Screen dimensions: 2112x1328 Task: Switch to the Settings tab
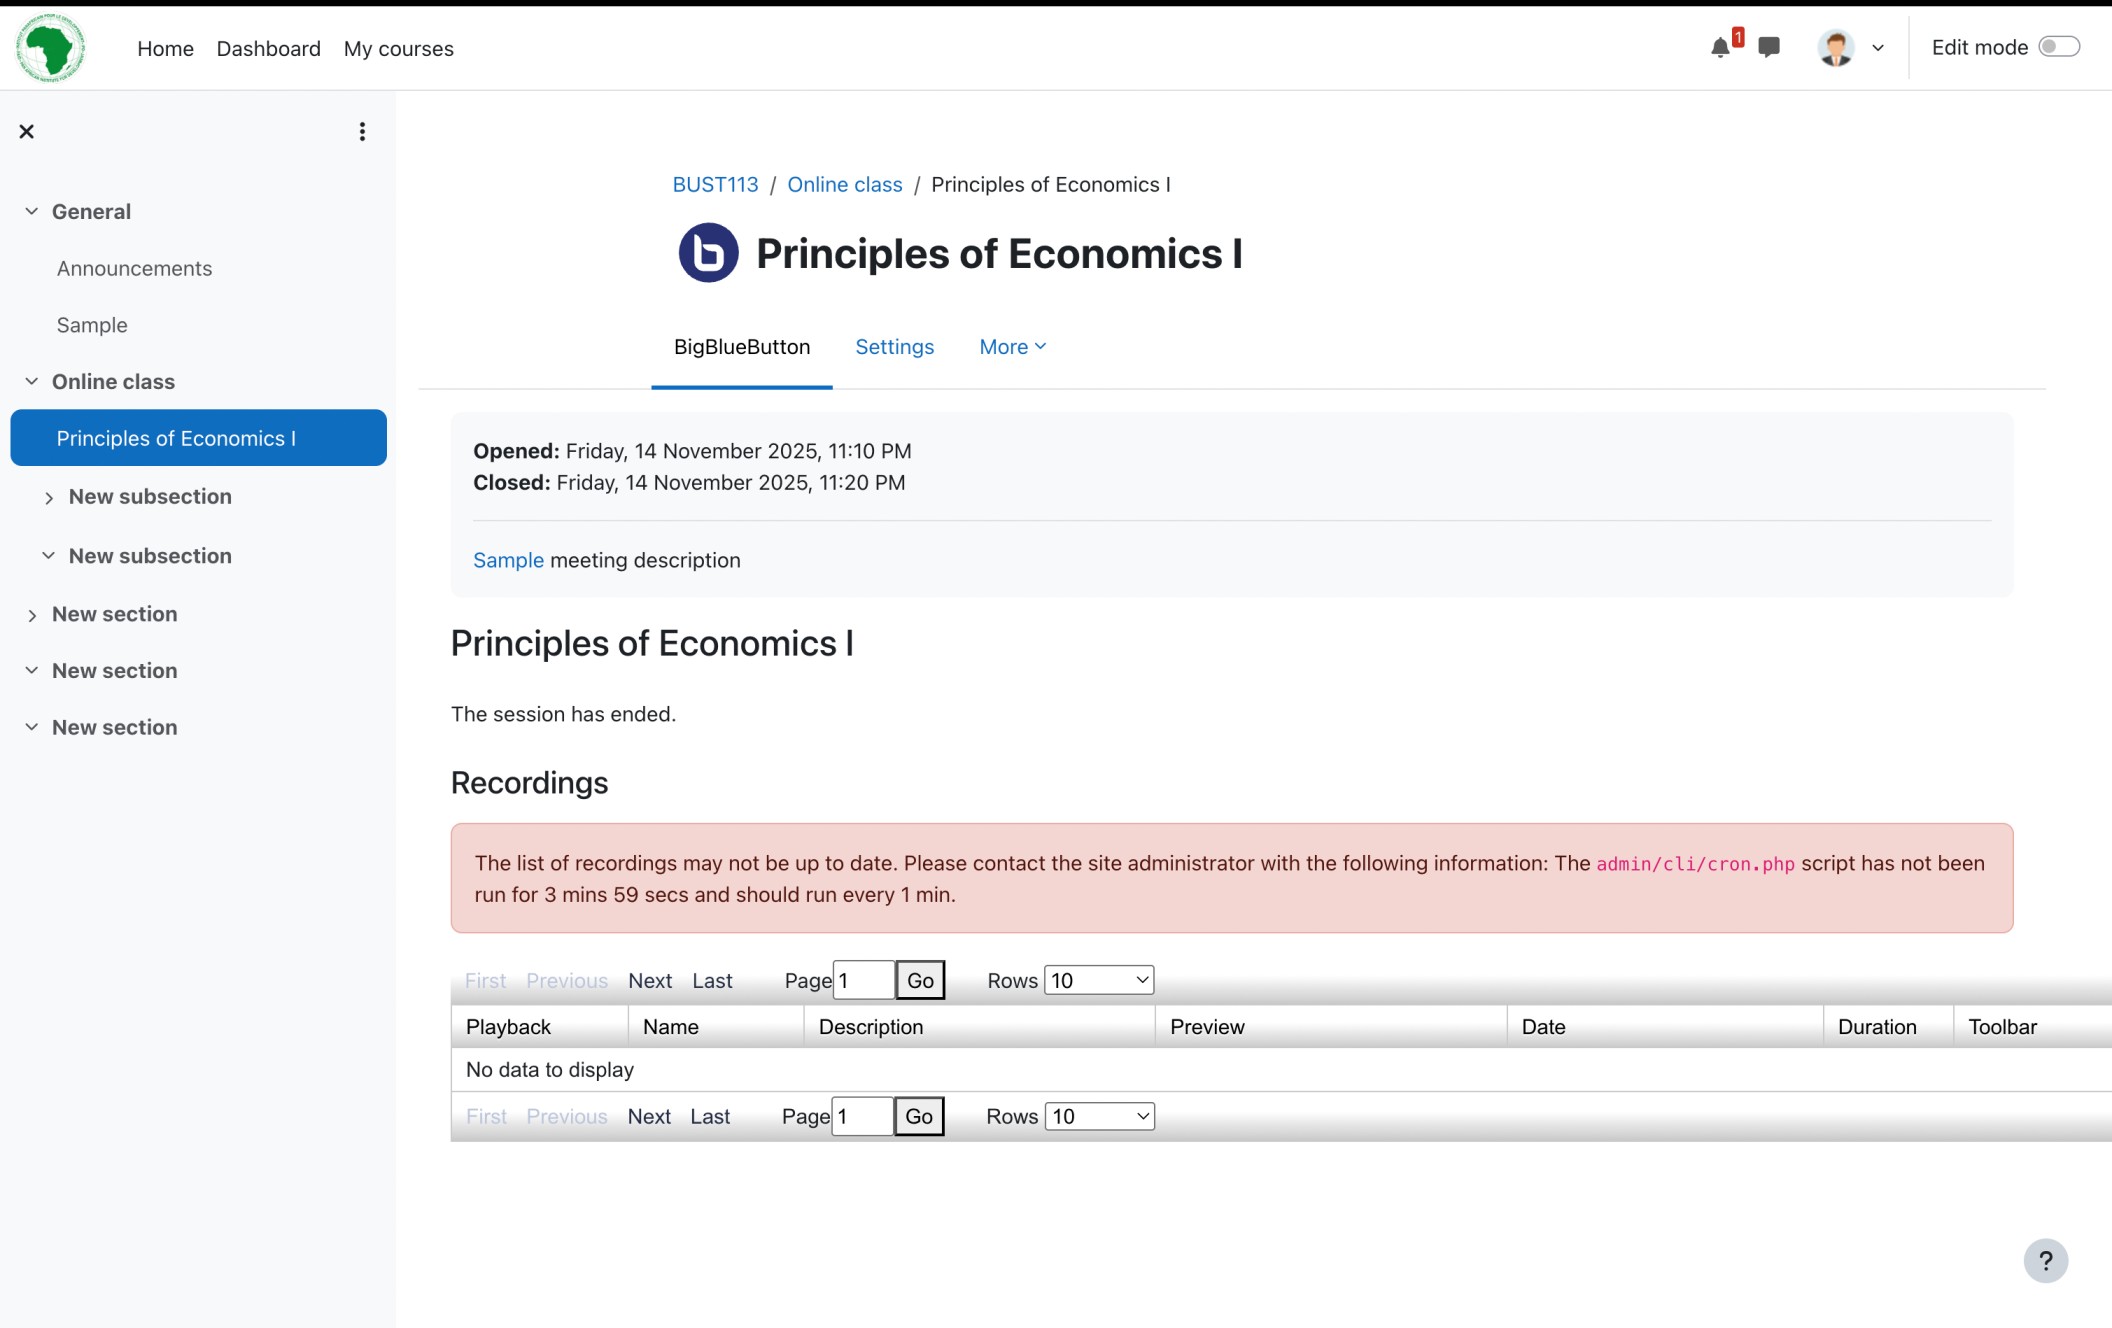[894, 346]
